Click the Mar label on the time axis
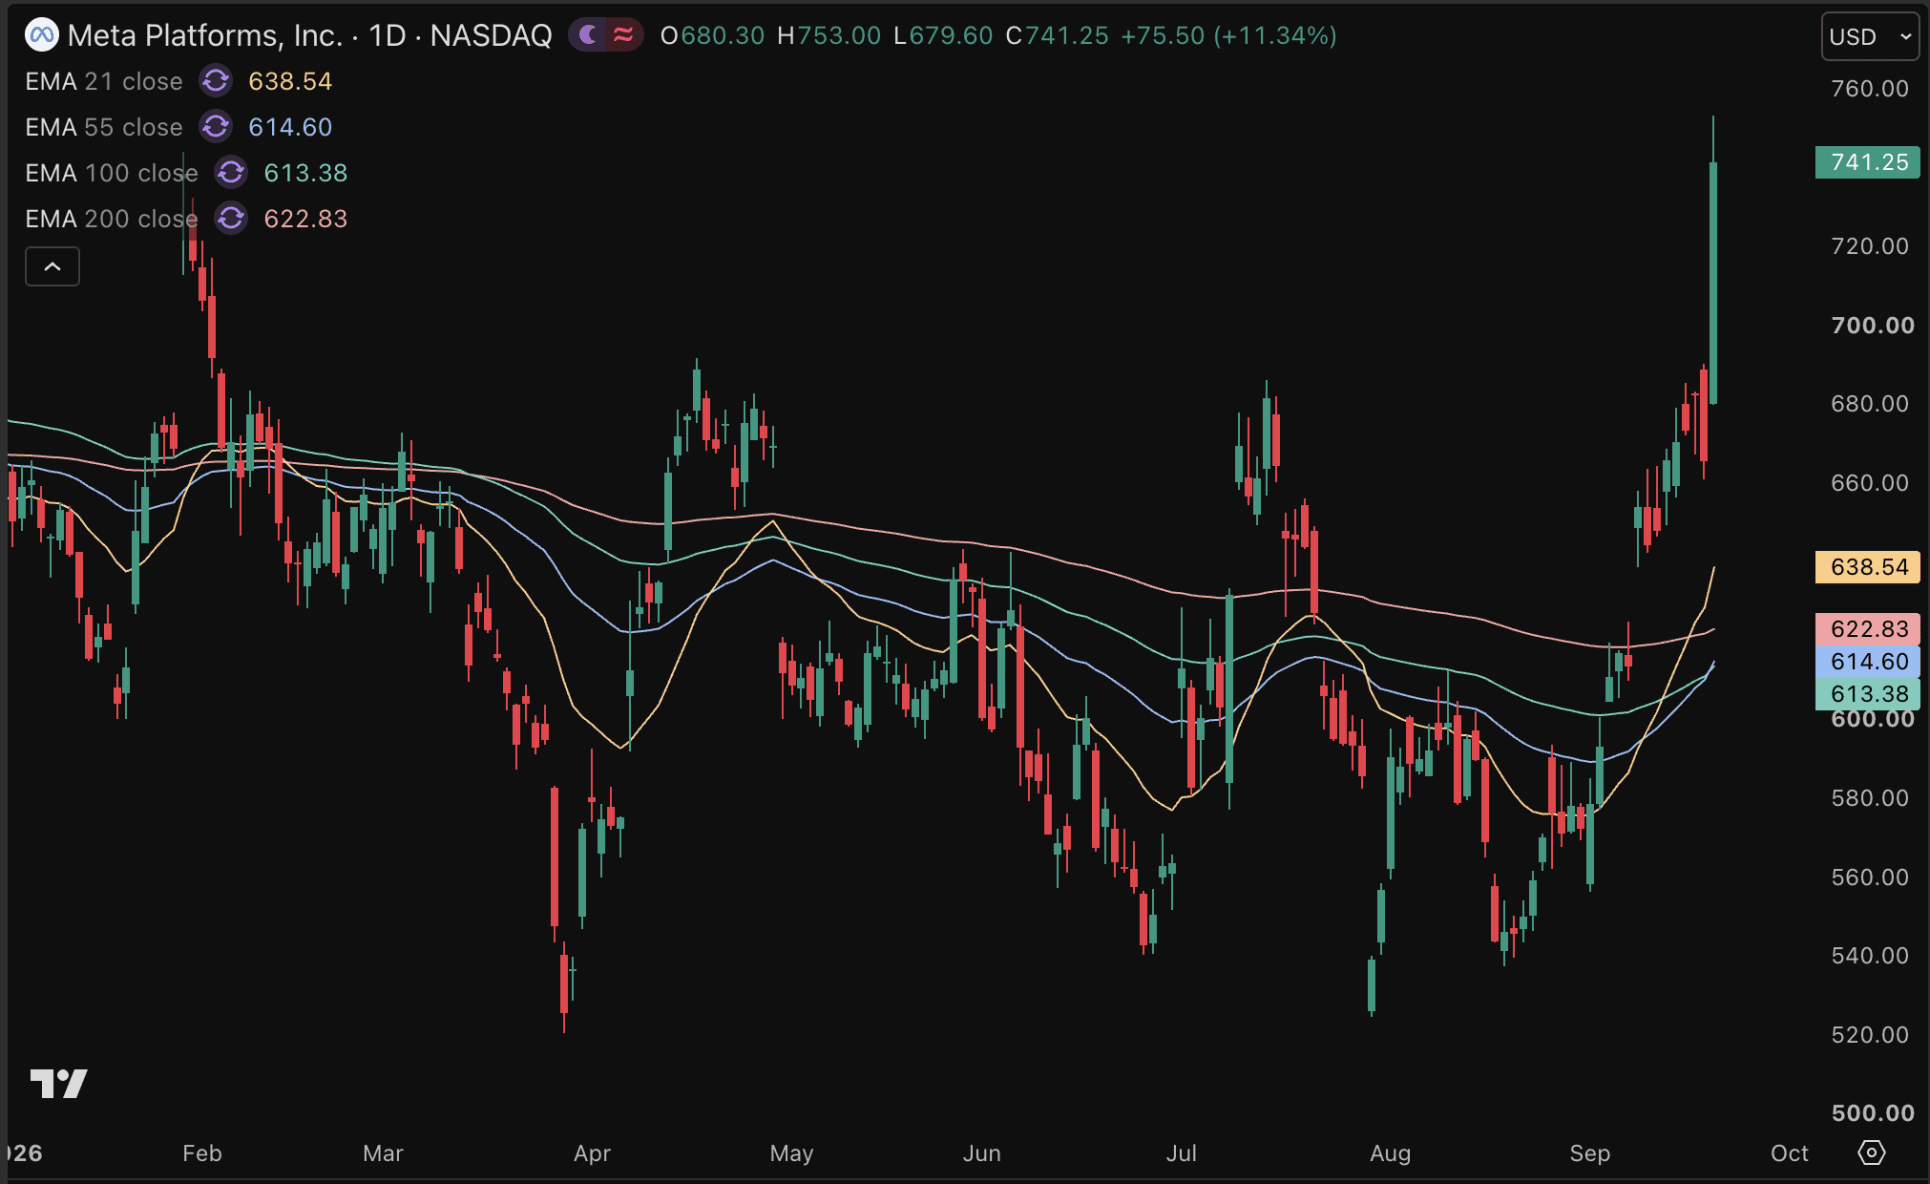1930x1184 pixels. click(383, 1153)
